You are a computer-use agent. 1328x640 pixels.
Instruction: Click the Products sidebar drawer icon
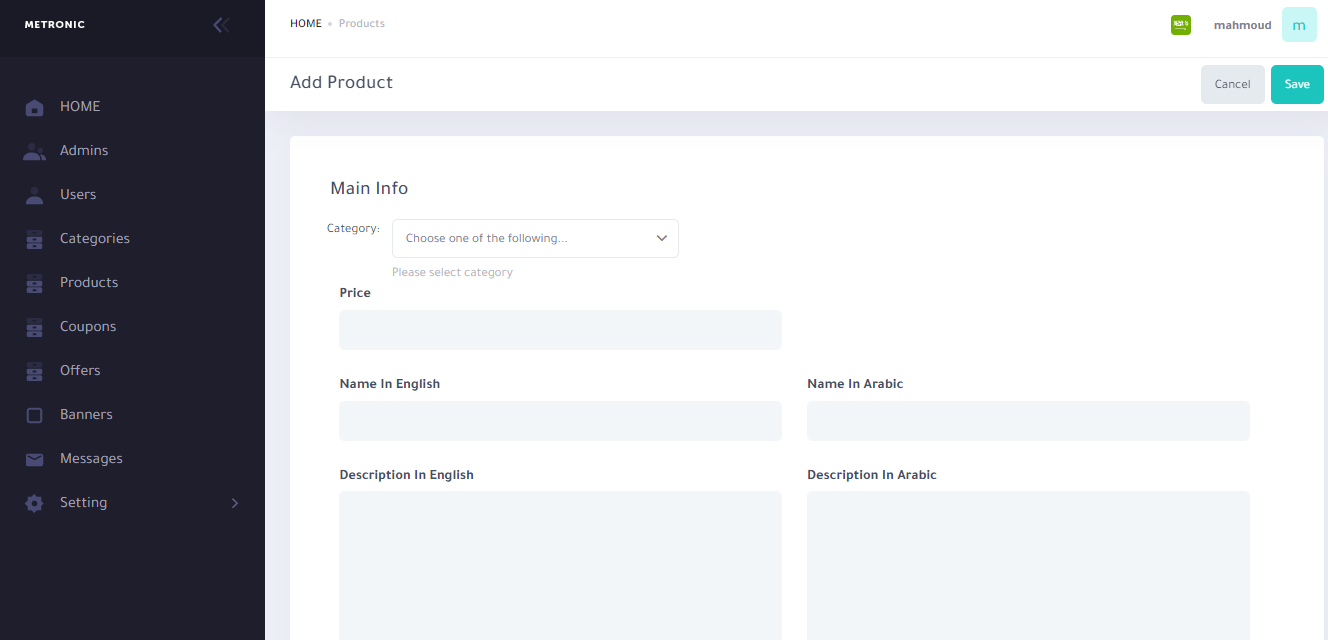(34, 283)
